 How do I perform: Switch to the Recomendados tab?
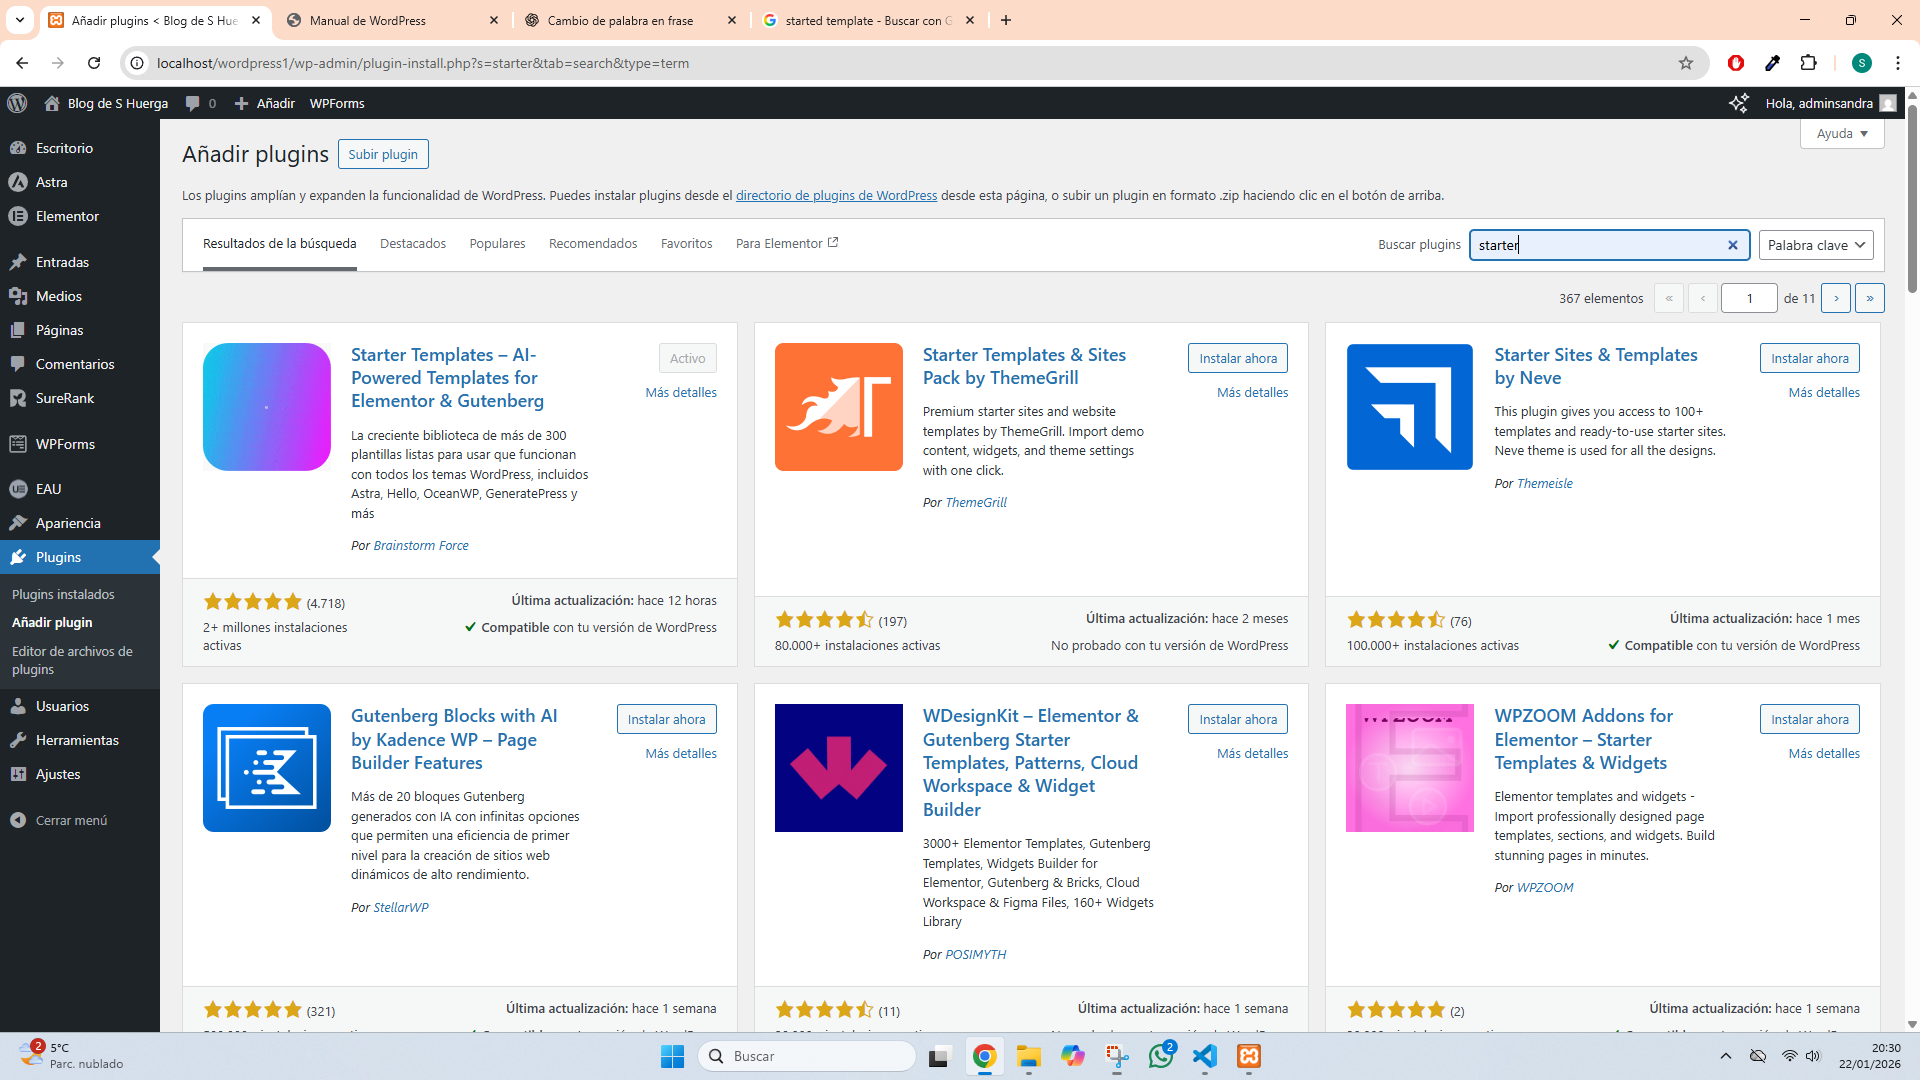(x=592, y=243)
